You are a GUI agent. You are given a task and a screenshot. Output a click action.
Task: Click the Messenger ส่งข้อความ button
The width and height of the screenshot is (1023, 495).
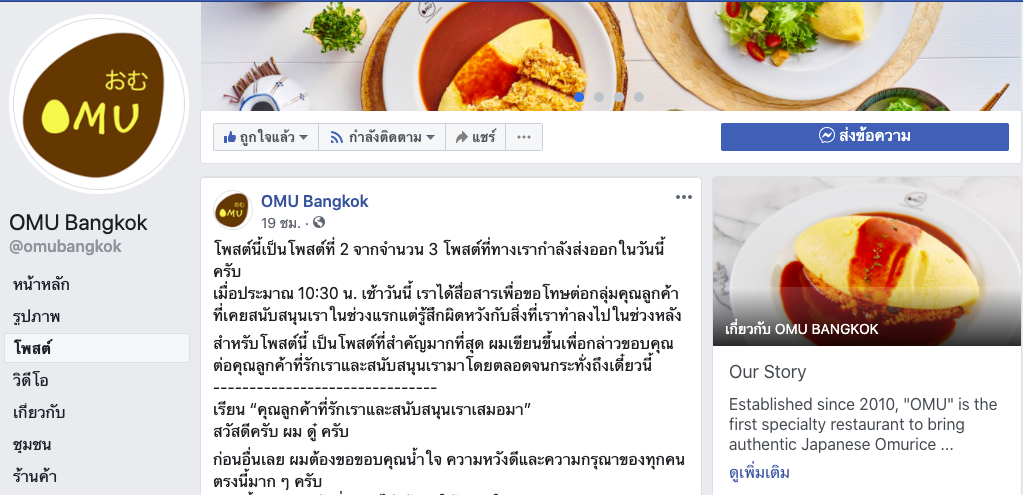click(864, 136)
